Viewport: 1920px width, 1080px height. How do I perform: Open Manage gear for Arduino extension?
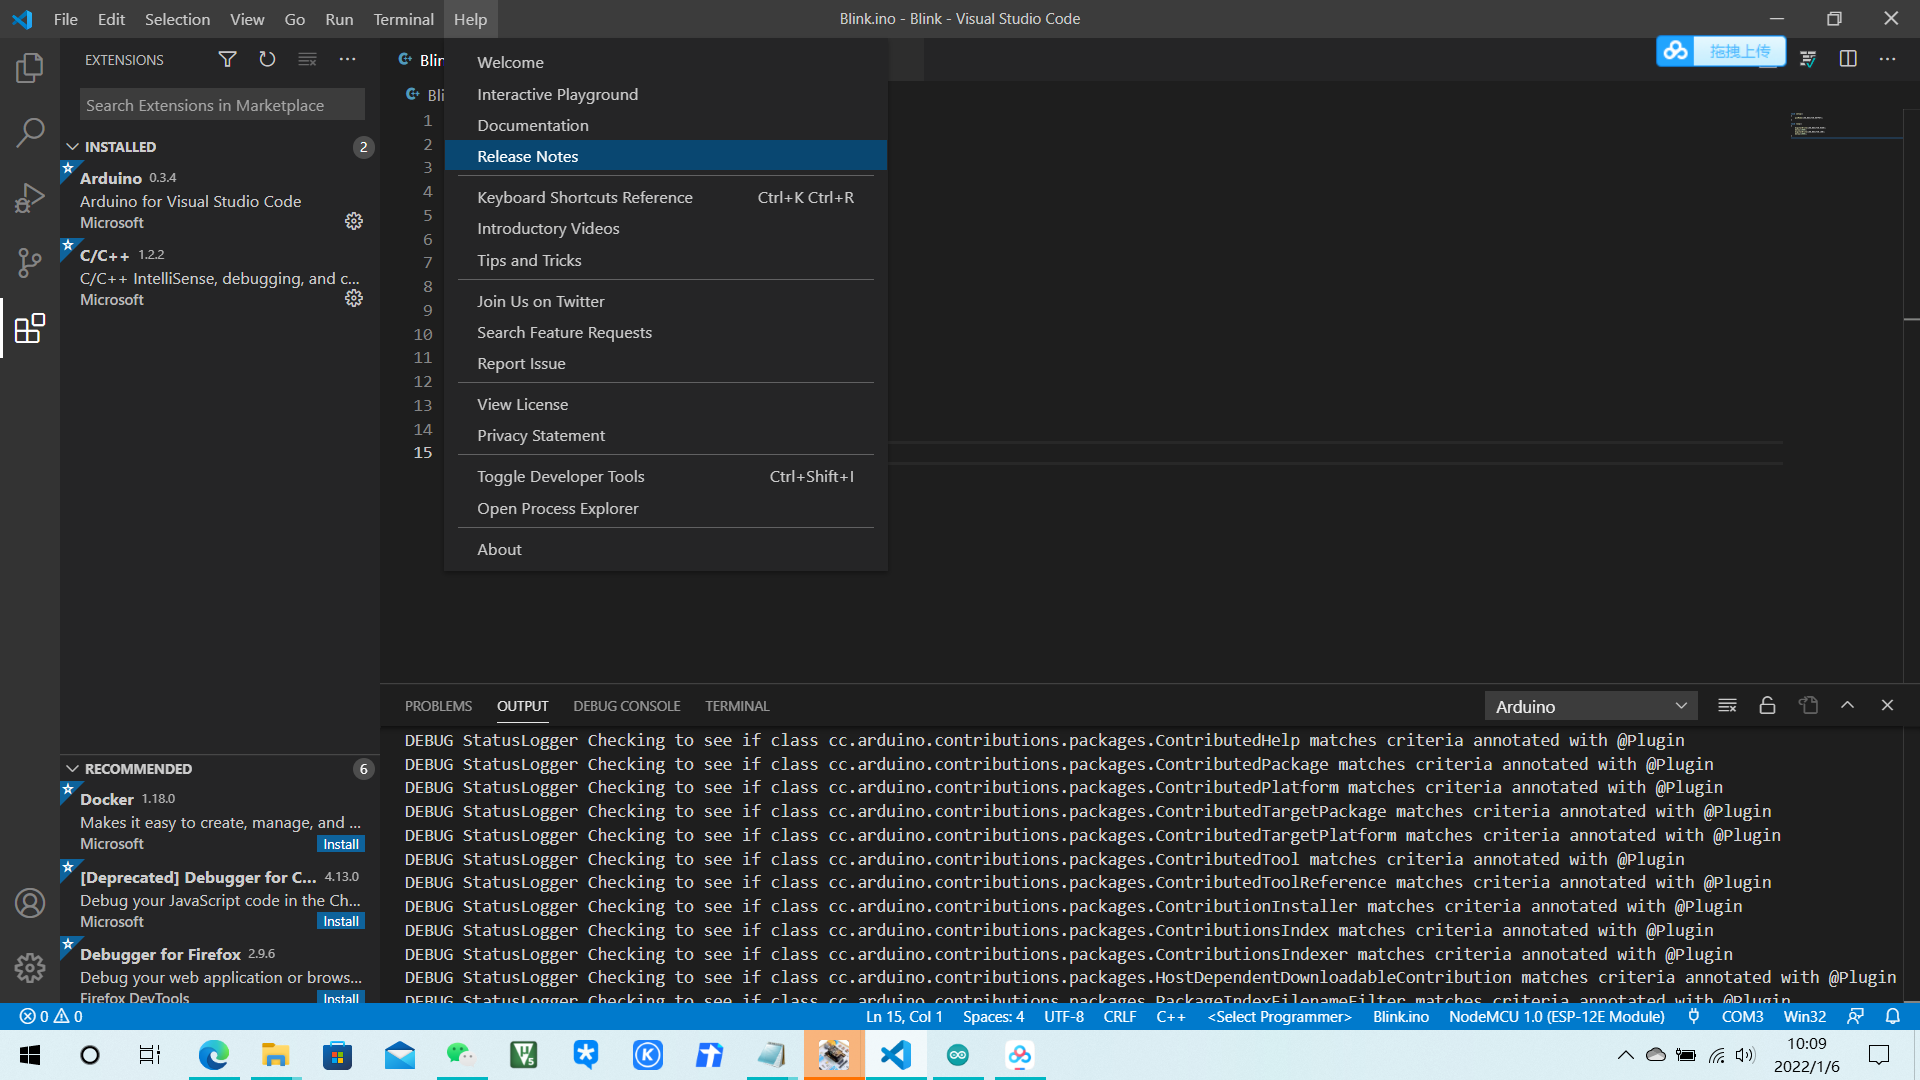354,221
